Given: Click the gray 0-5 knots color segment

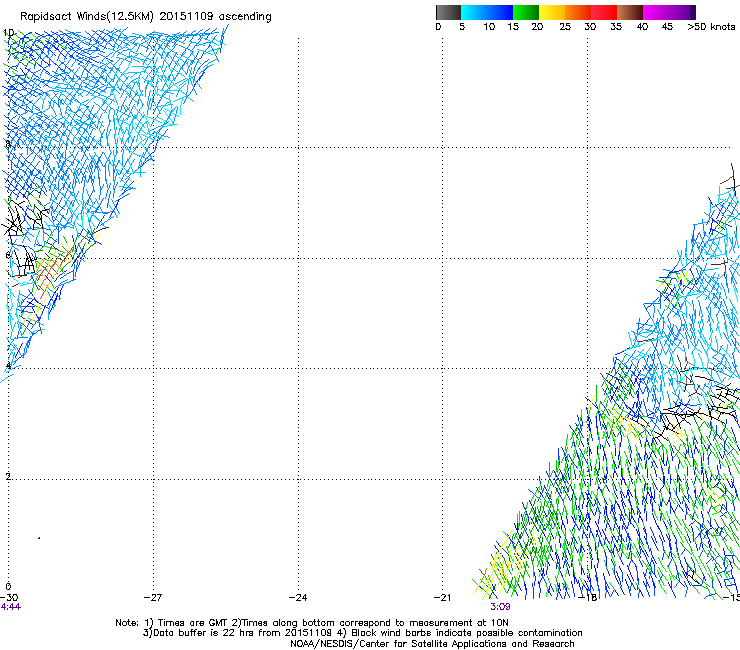Looking at the screenshot, I should click(x=448, y=12).
